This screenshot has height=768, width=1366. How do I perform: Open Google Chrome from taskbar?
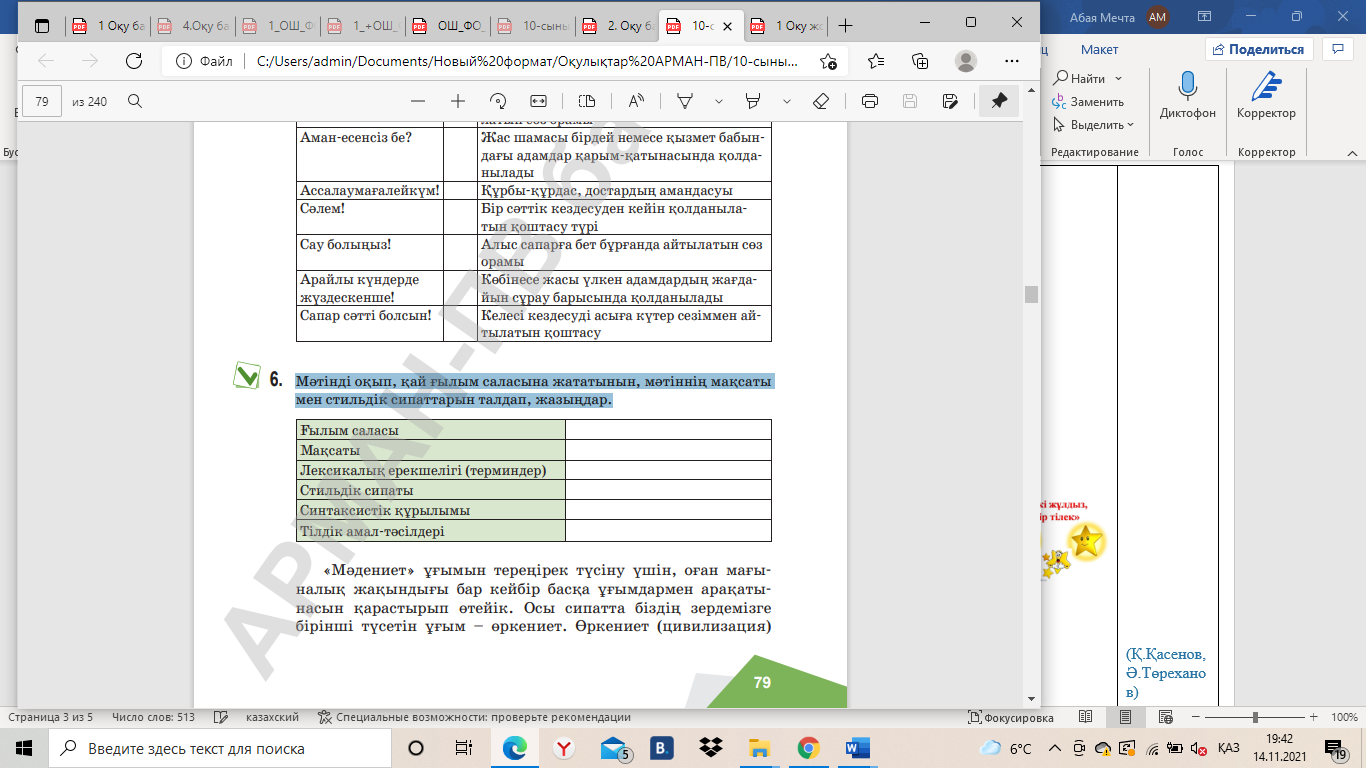click(809, 748)
